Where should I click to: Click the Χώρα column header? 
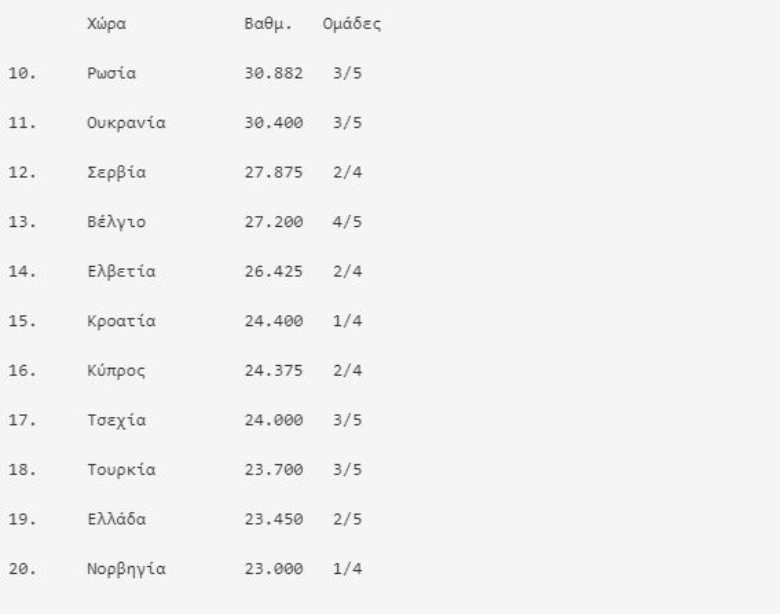coord(106,24)
